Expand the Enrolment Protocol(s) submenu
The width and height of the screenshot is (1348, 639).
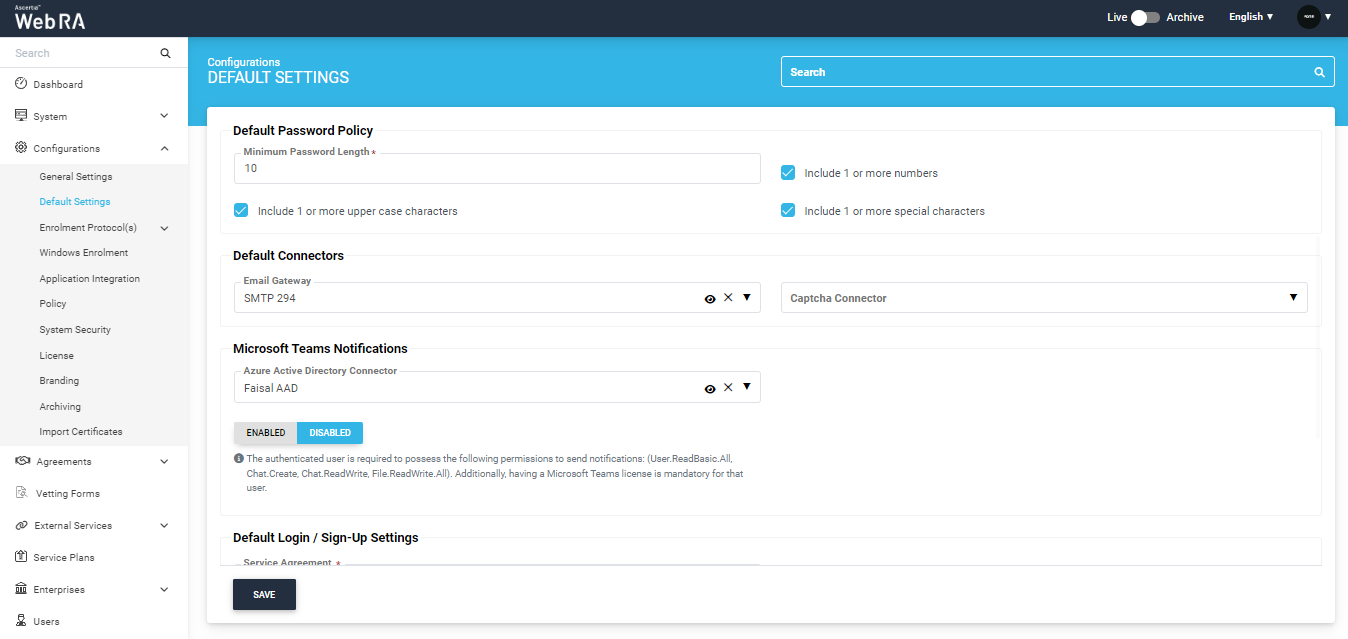point(164,228)
